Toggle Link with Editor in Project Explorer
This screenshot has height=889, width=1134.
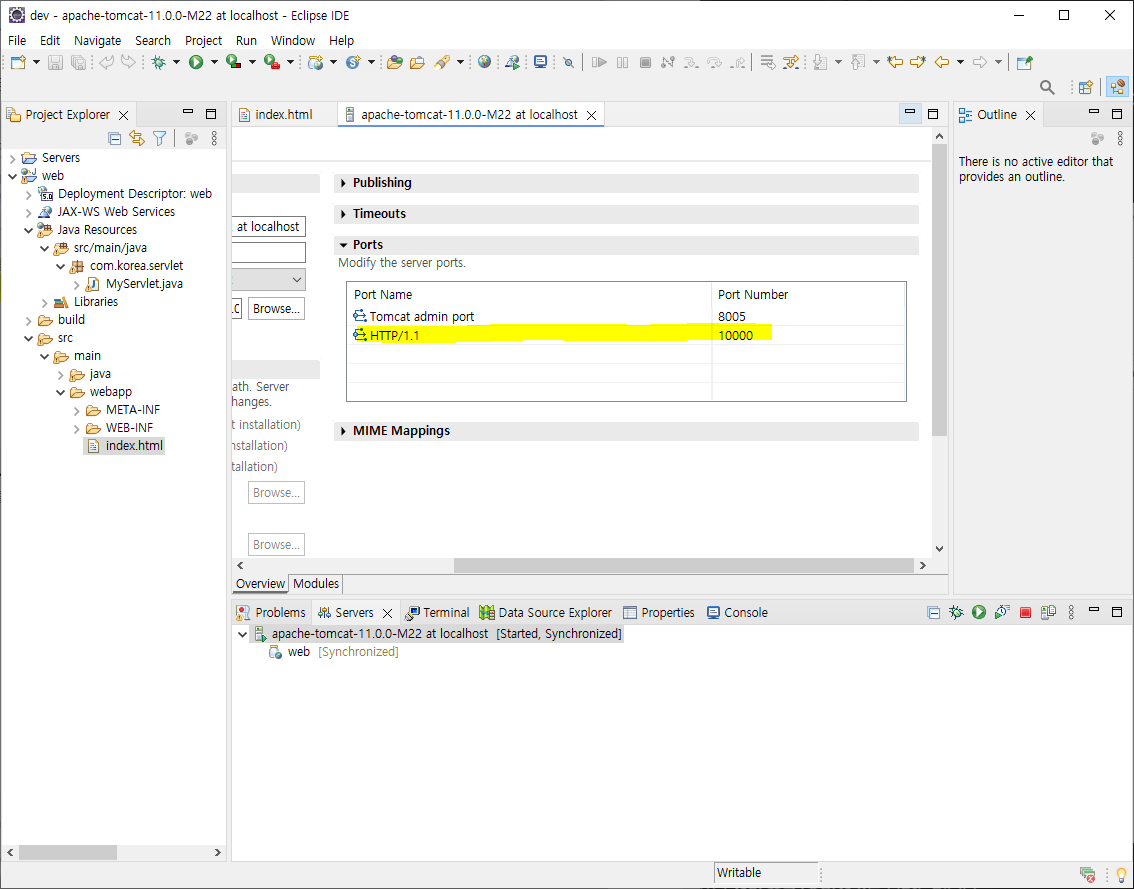pyautogui.click(x=137, y=138)
